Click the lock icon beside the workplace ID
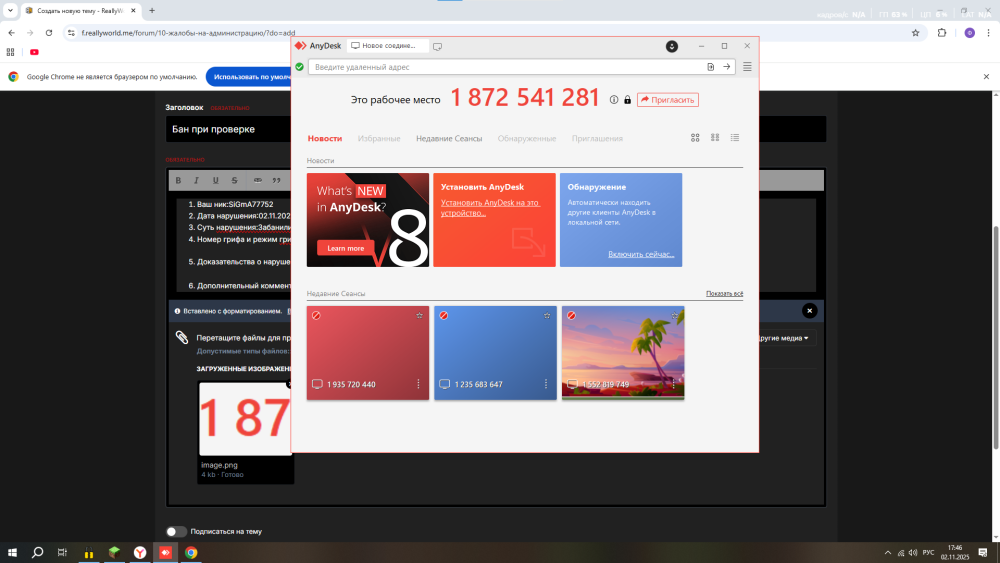Image resolution: width=1000 pixels, height=563 pixels. (628, 100)
